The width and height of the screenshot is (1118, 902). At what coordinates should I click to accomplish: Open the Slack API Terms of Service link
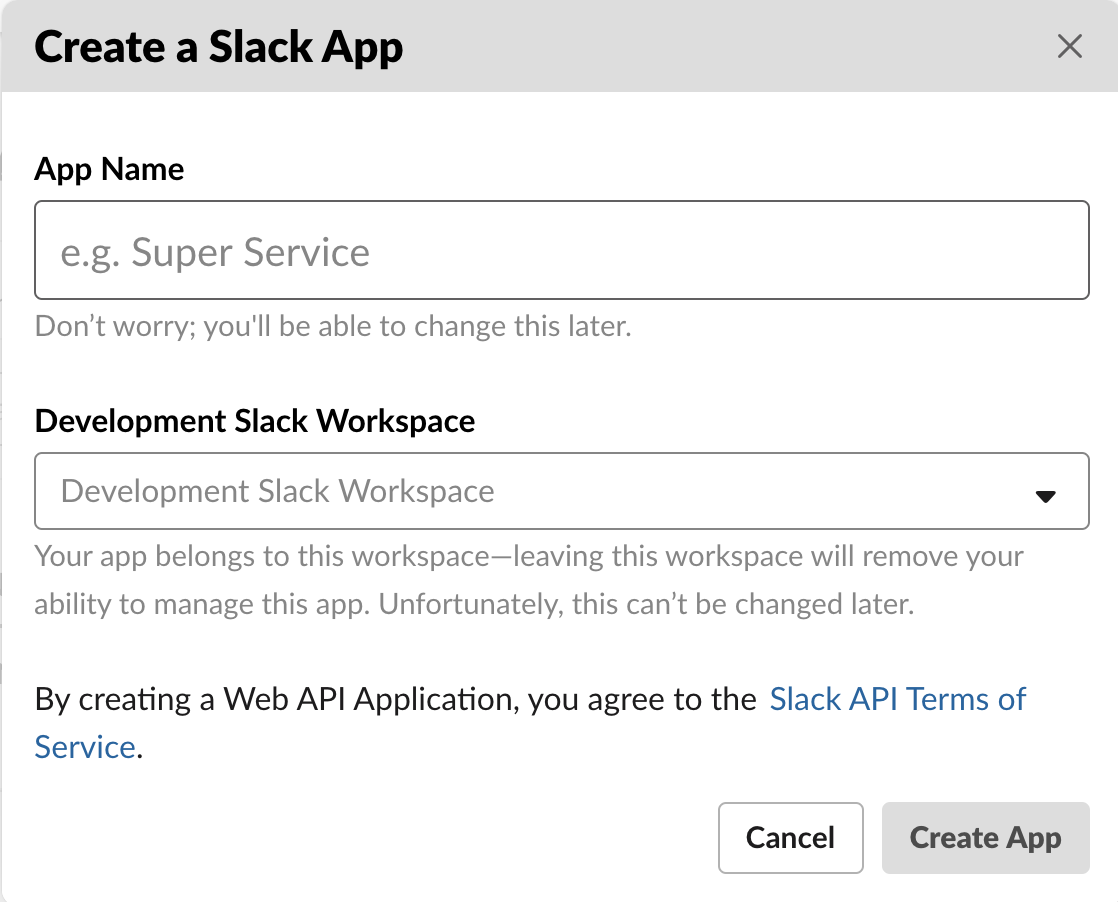897,699
